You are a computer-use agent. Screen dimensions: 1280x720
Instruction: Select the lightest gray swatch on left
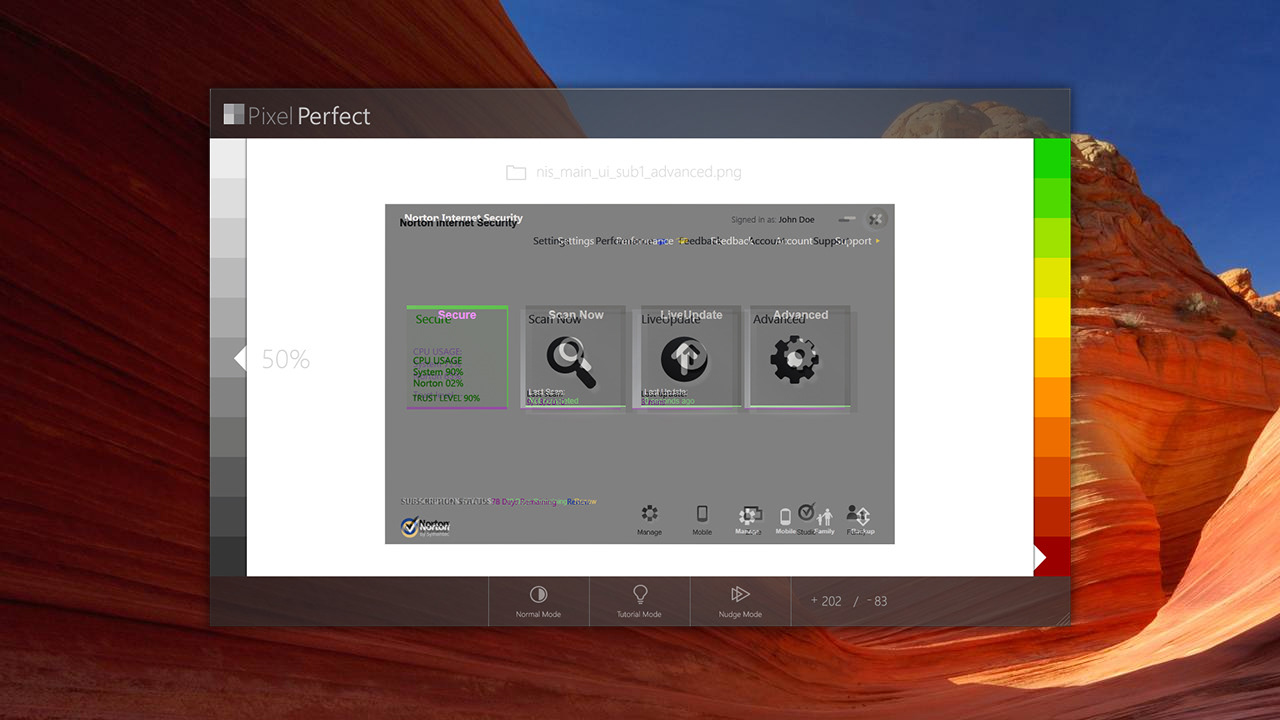click(228, 158)
